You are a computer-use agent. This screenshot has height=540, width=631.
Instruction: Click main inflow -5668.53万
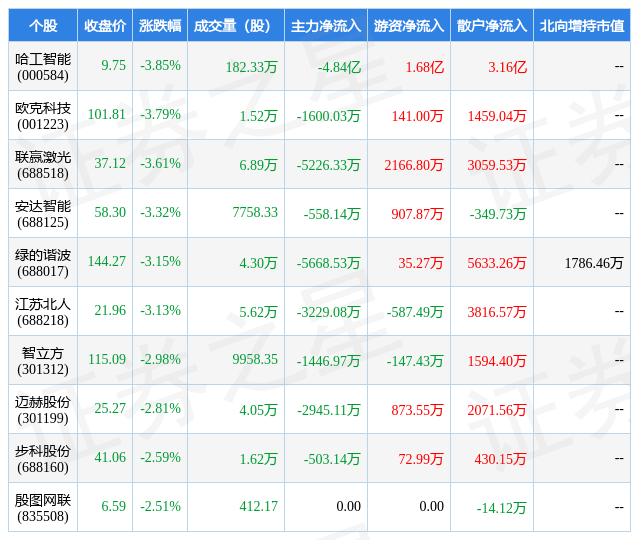[328, 263]
